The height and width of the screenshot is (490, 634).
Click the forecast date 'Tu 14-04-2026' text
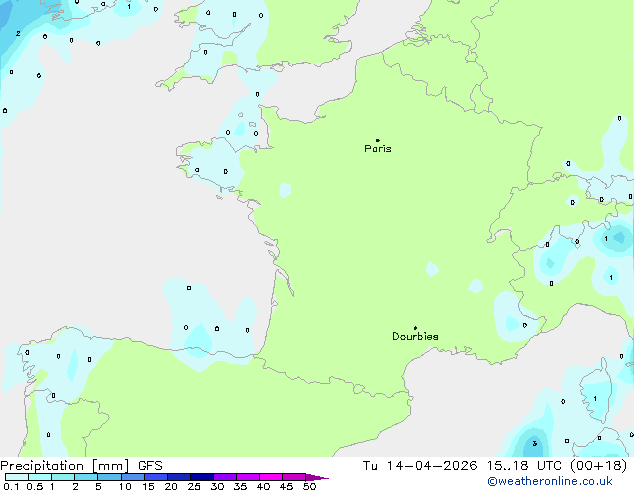[420, 466]
